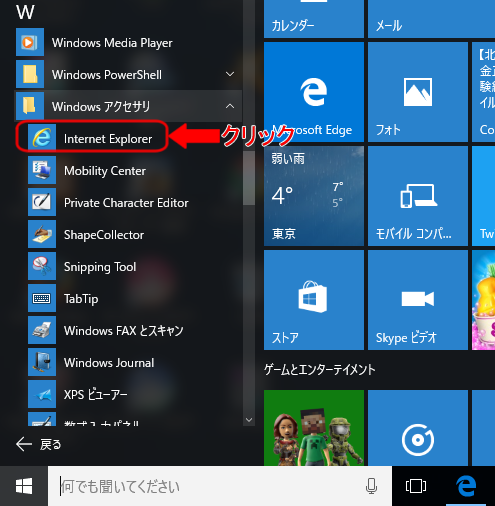Select the ShapeCollector label
This screenshot has height=506, width=495.
pyautogui.click(x=104, y=235)
